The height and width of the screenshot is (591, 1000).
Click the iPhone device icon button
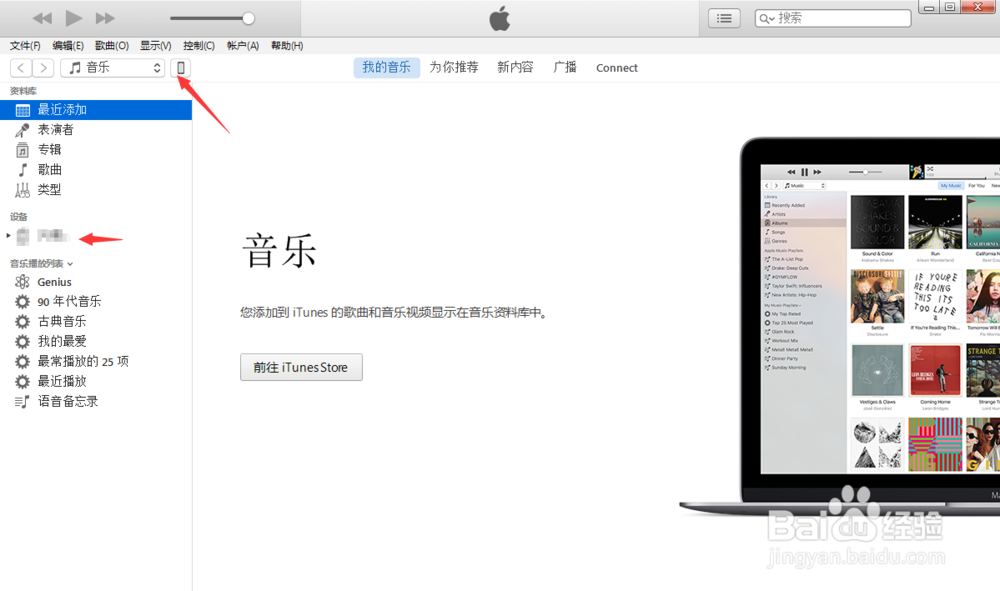pyautogui.click(x=180, y=68)
